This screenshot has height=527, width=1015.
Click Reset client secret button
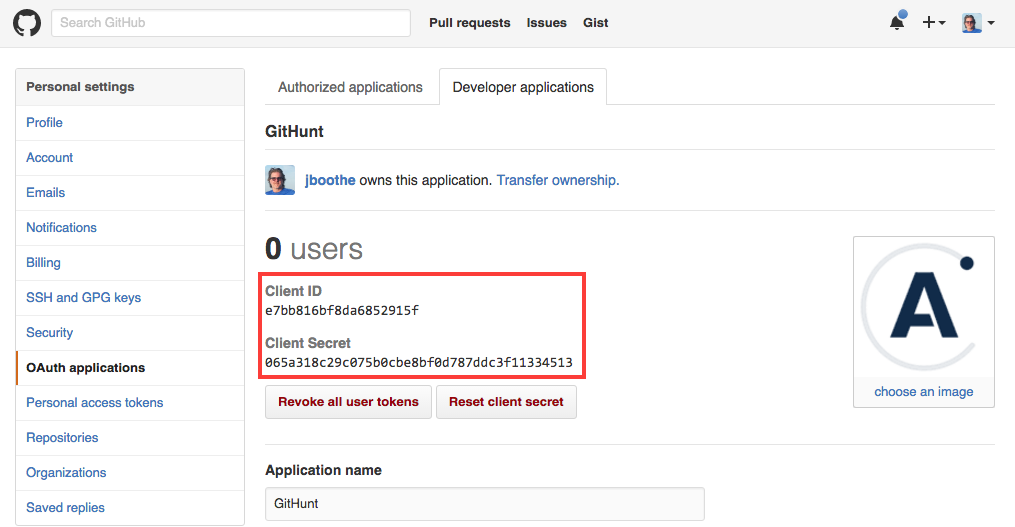506,401
